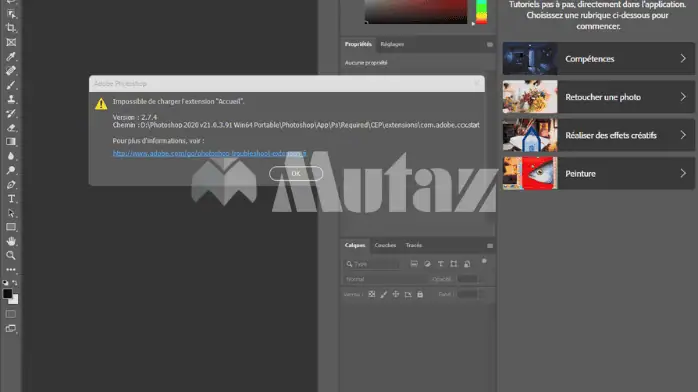The width and height of the screenshot is (698, 392).
Task: Select the Crop tool
Action: coord(11,28)
